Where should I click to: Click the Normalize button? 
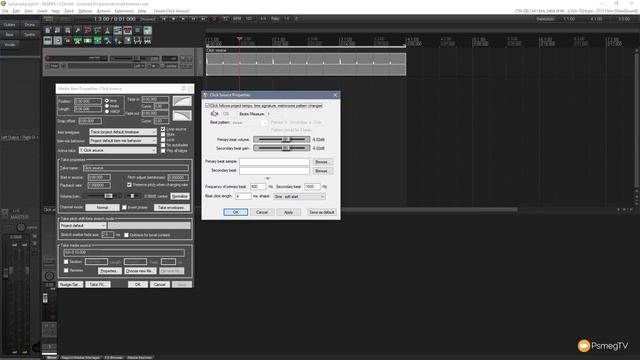[x=180, y=196]
